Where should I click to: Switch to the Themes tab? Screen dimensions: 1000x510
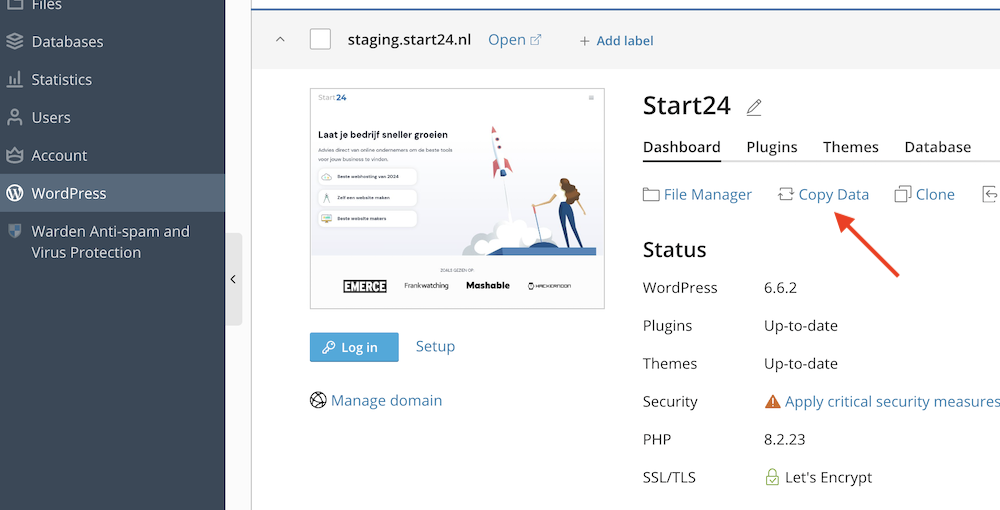(850, 147)
